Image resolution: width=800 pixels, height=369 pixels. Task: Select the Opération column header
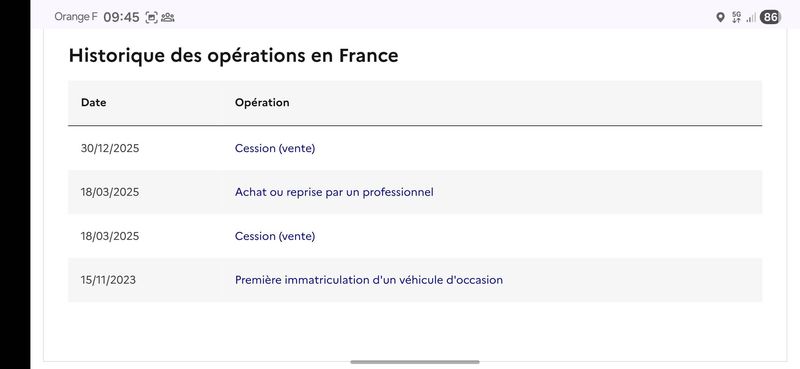pos(262,102)
